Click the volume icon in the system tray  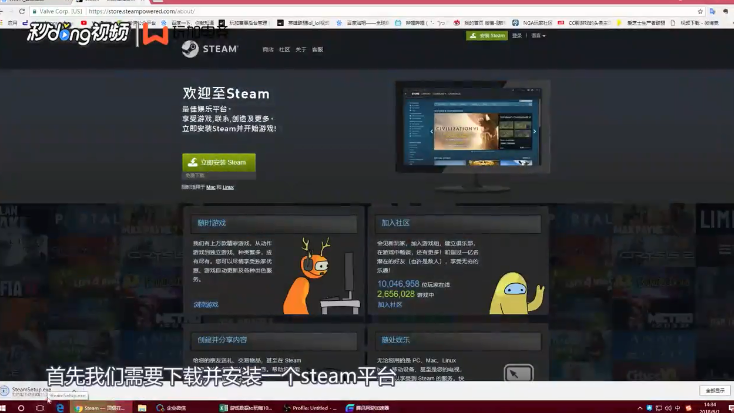668,408
